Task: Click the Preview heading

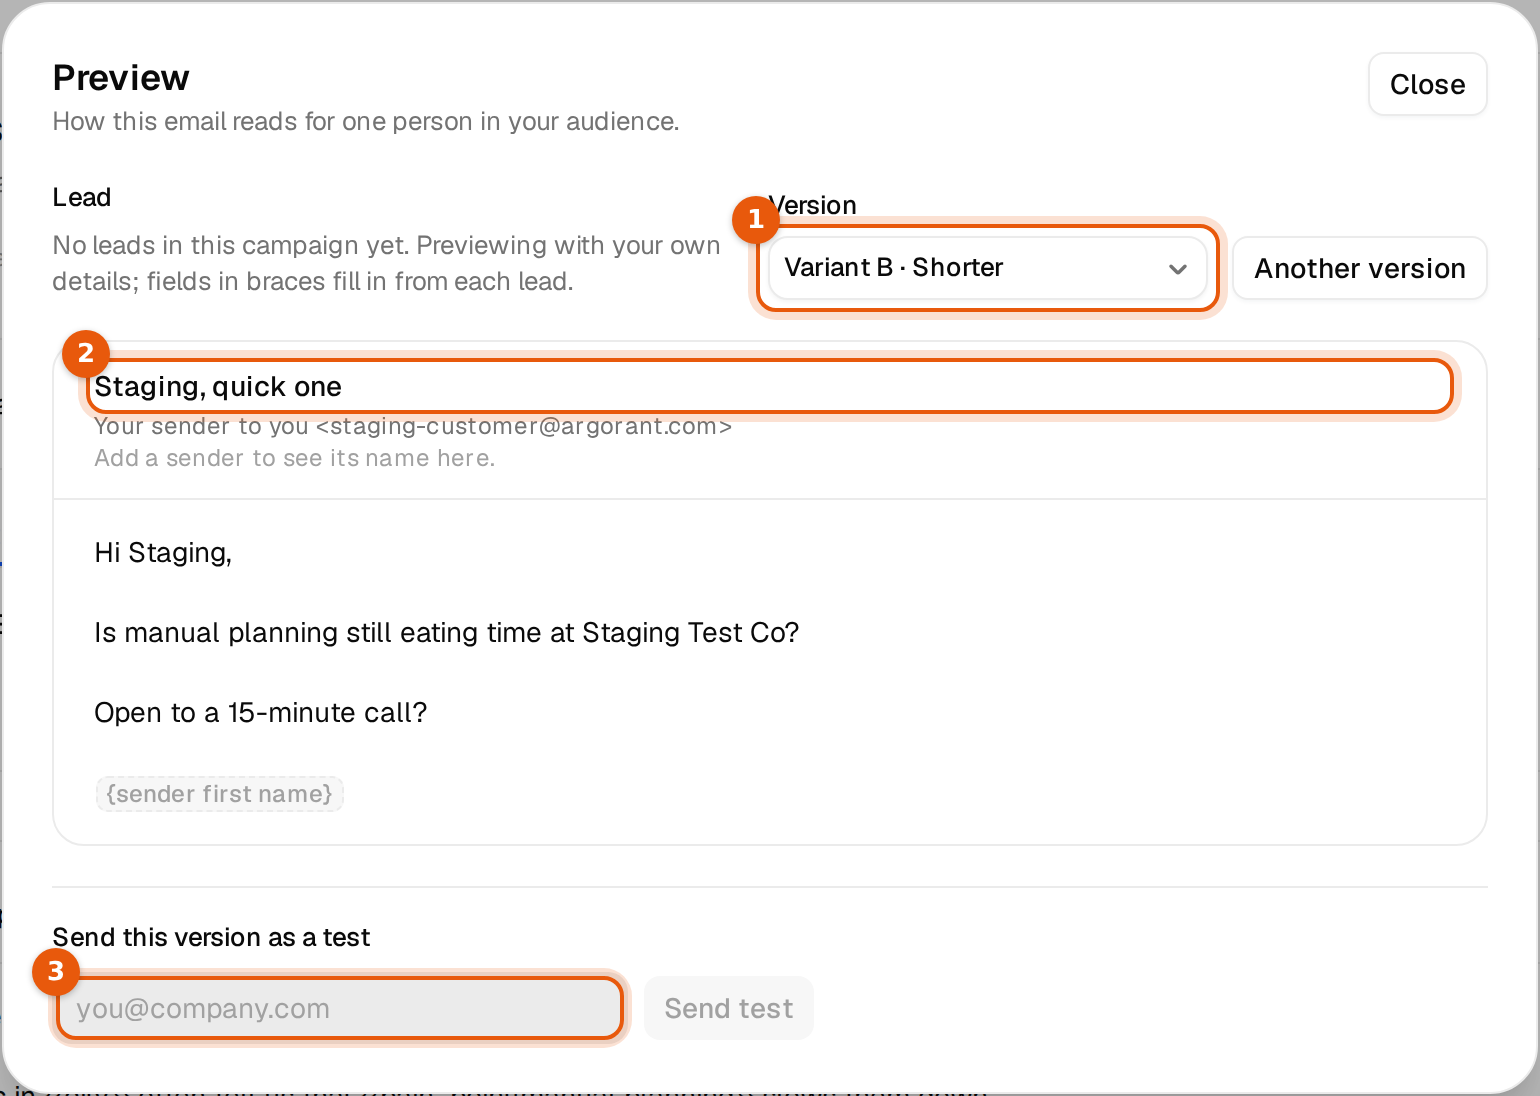Action: point(121,78)
